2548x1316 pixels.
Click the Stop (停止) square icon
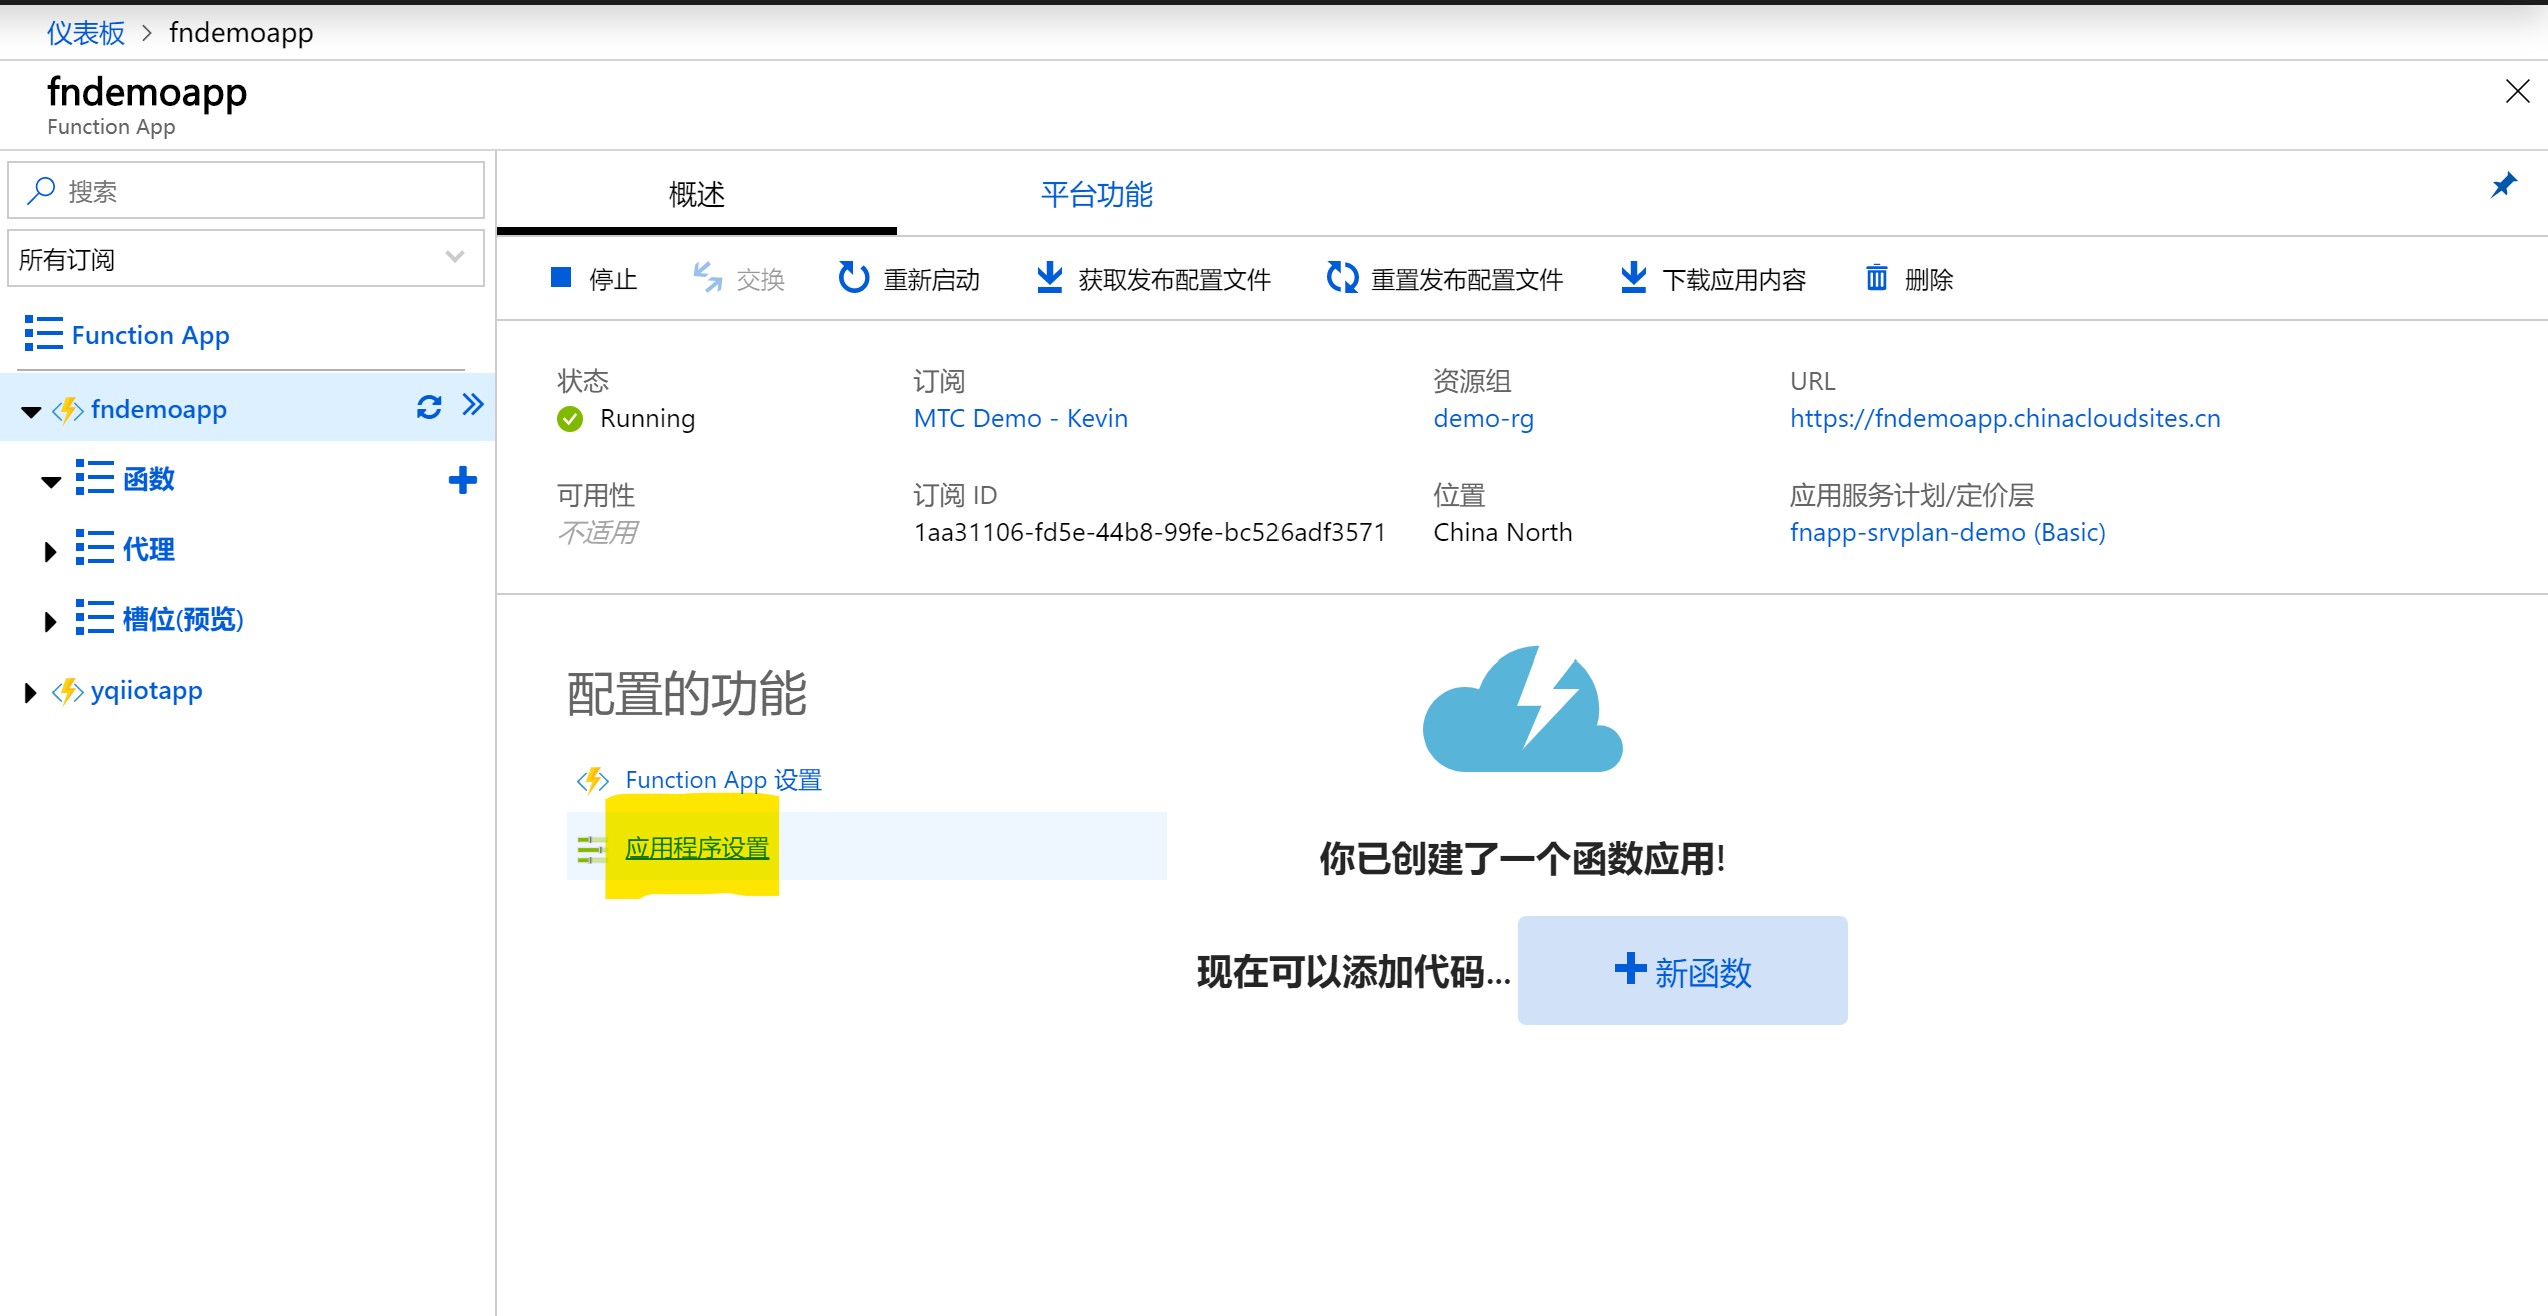tap(560, 278)
